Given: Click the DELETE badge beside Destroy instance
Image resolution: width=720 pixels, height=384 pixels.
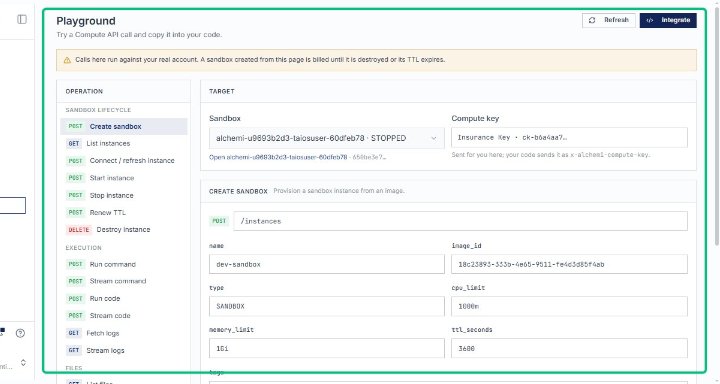Looking at the screenshot, I should click(x=79, y=230).
